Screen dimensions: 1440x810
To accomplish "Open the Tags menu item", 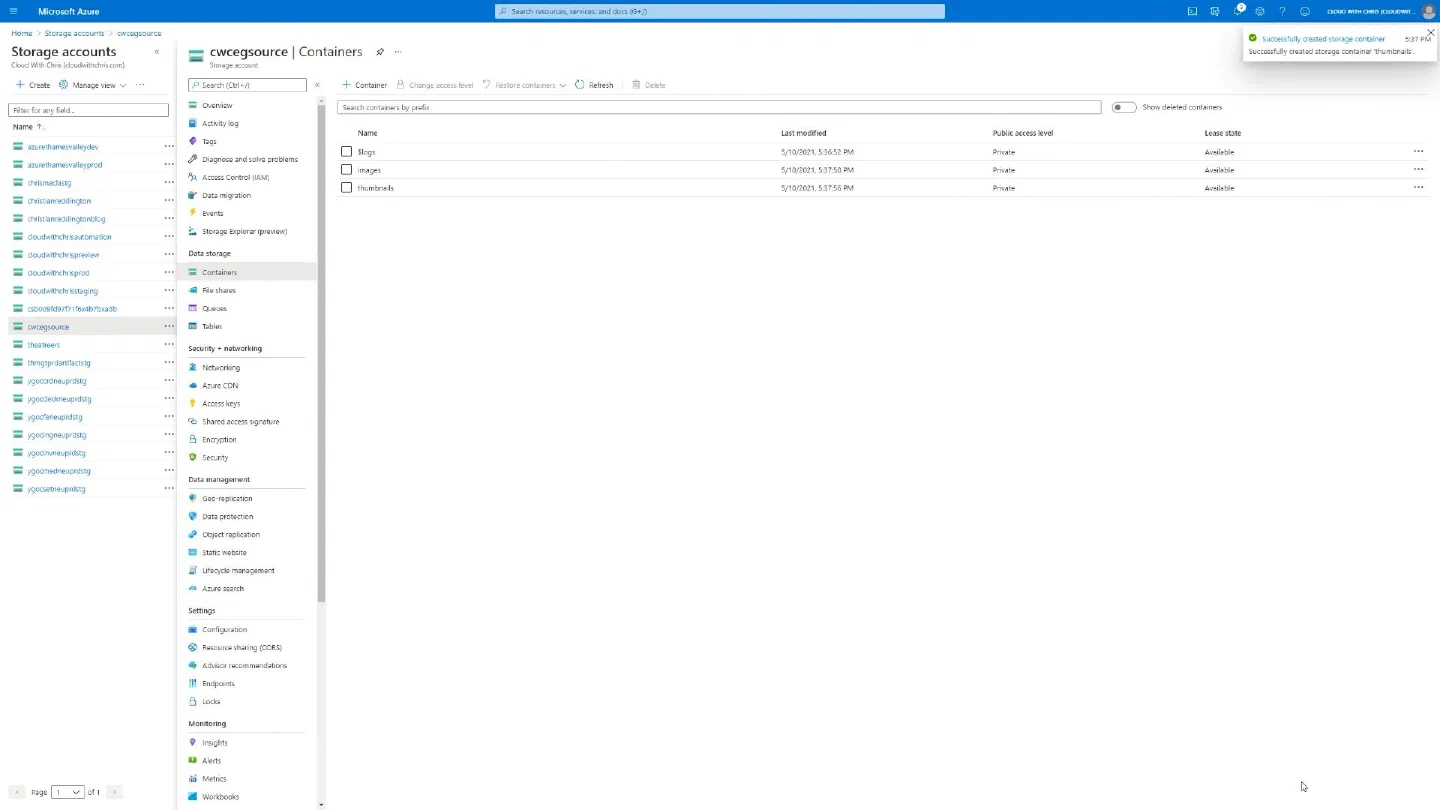I will [x=209, y=141].
